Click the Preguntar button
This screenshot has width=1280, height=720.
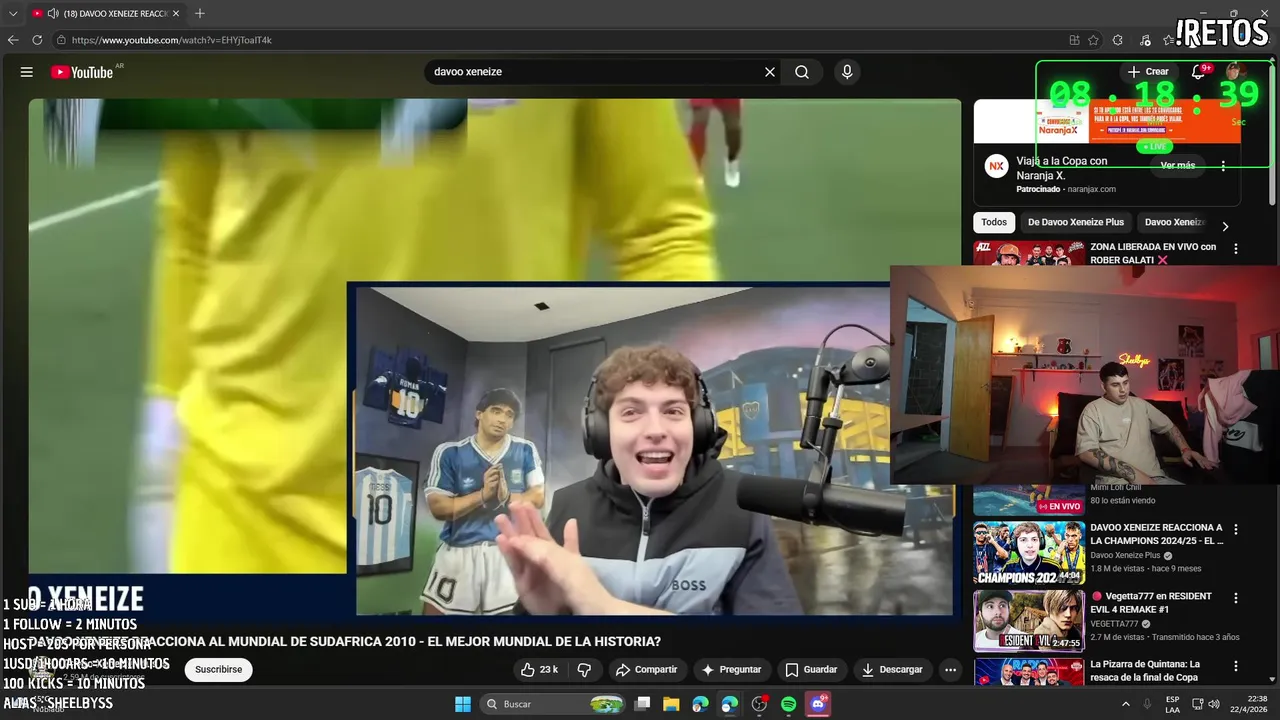coord(731,669)
